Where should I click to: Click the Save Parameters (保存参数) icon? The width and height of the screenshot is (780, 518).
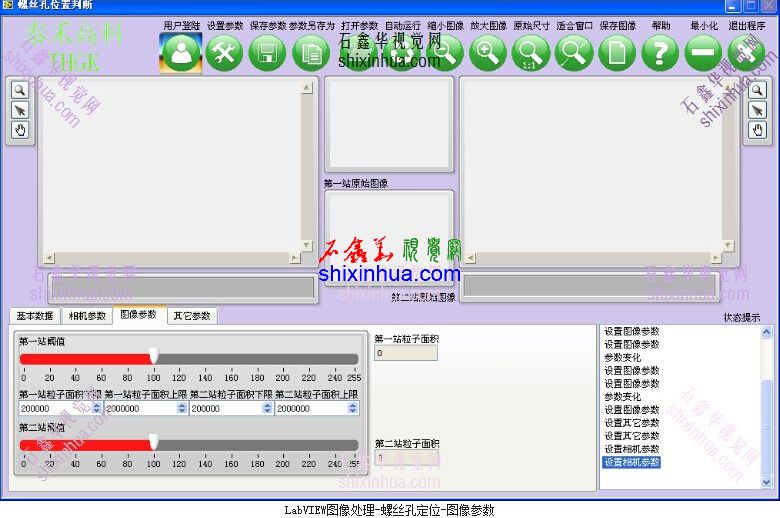pos(267,53)
